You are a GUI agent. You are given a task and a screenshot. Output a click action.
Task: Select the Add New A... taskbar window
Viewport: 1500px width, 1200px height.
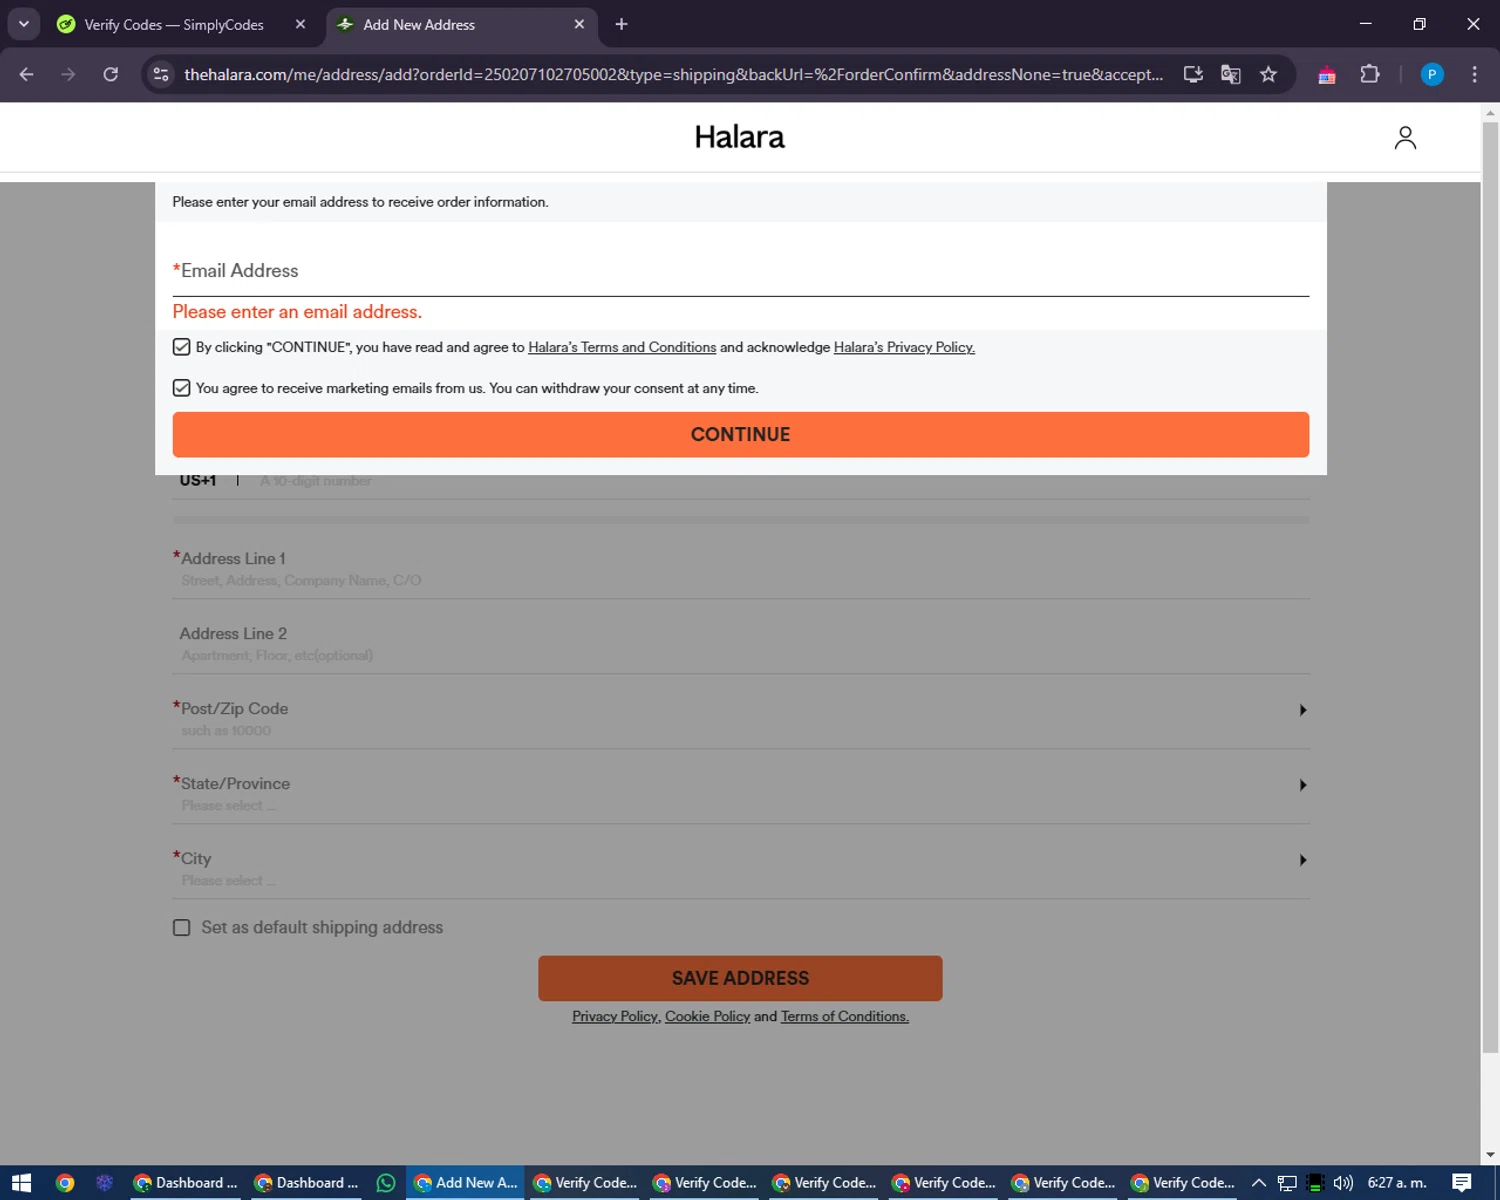pos(466,1183)
